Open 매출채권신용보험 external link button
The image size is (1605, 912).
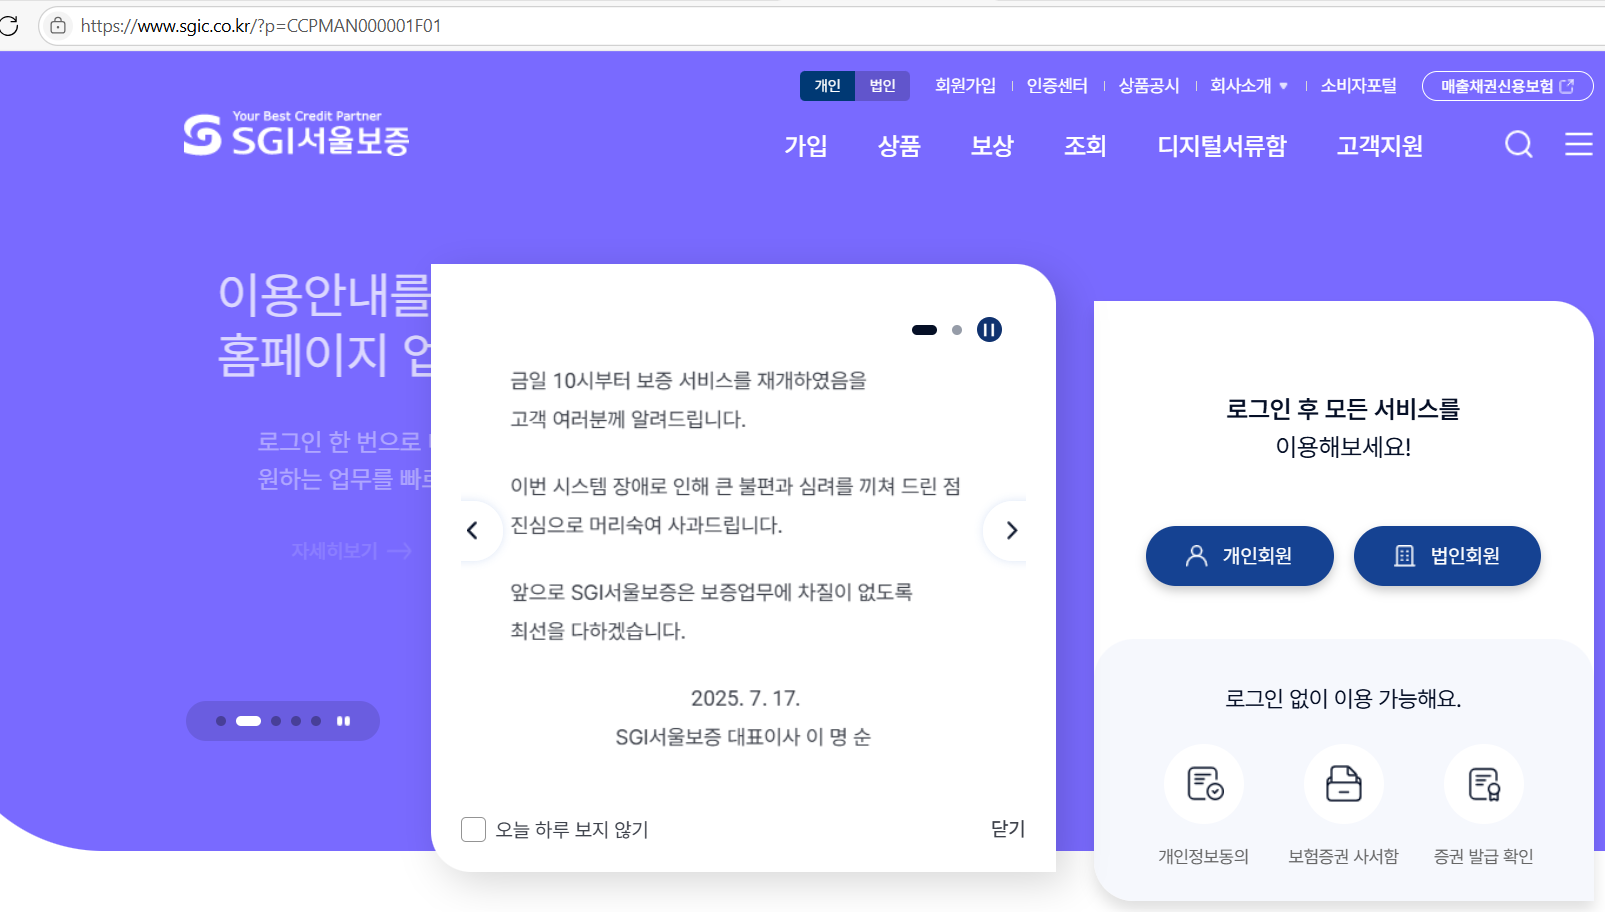(x=1507, y=86)
